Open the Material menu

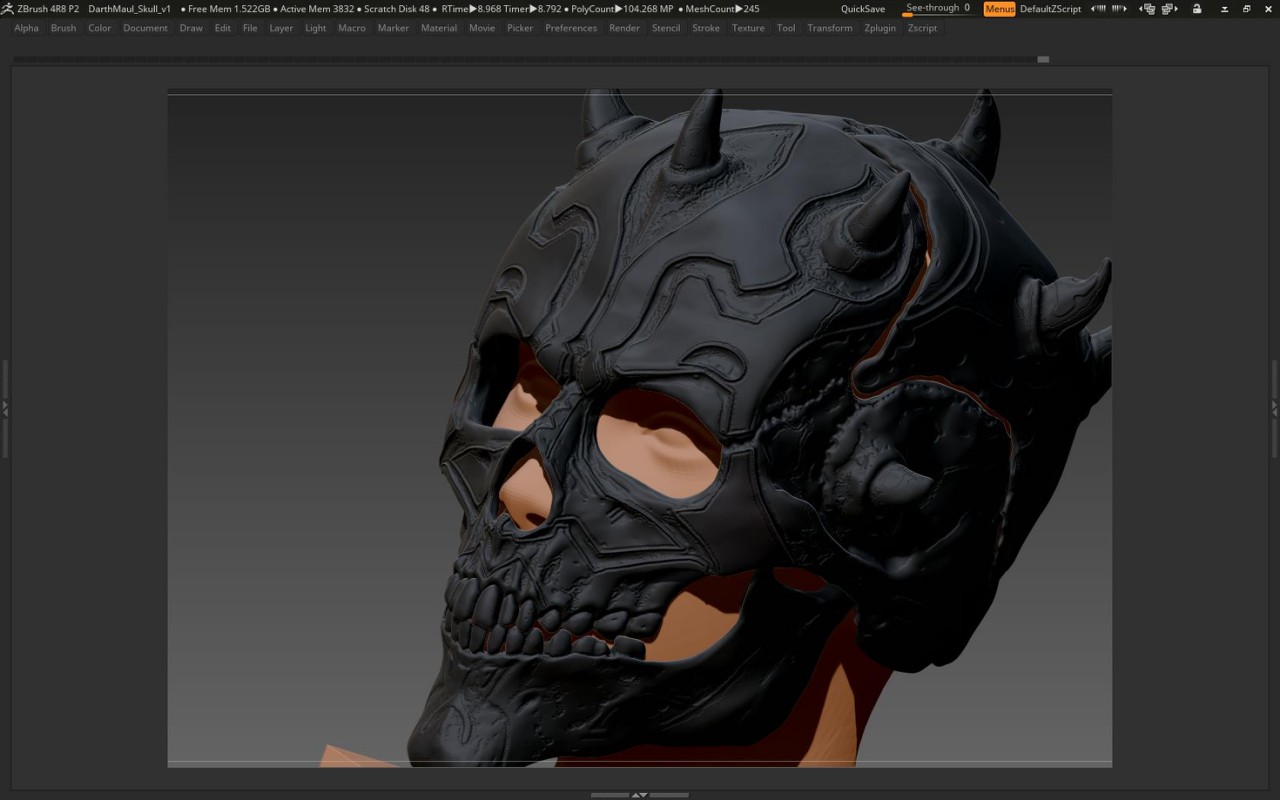coord(438,28)
